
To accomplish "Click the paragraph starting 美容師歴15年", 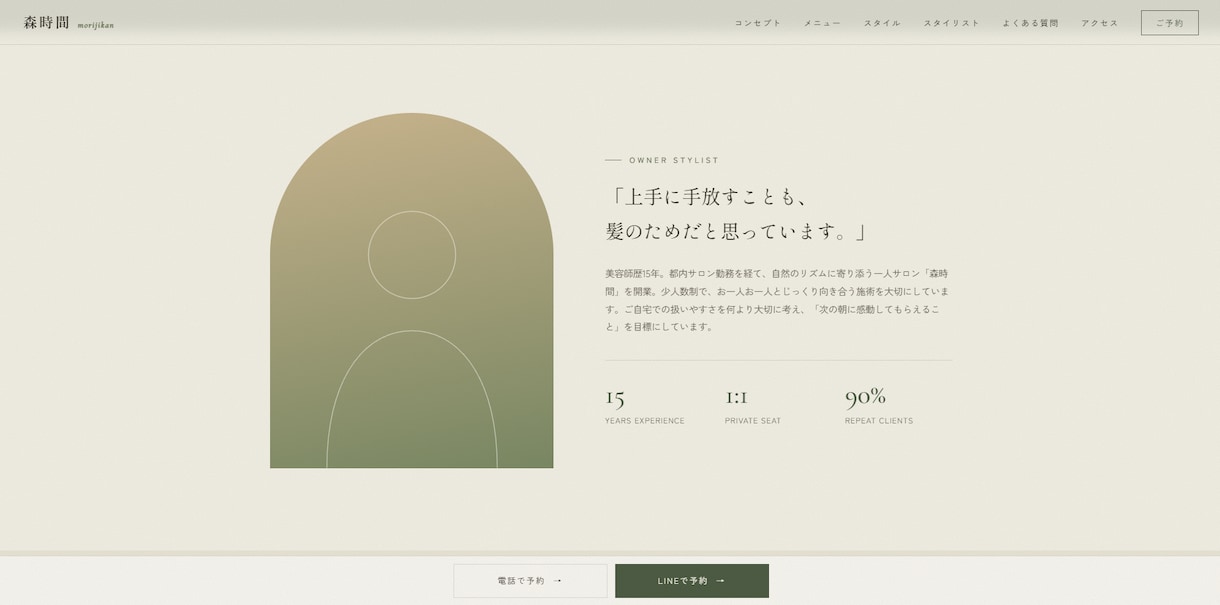I will 778,299.
